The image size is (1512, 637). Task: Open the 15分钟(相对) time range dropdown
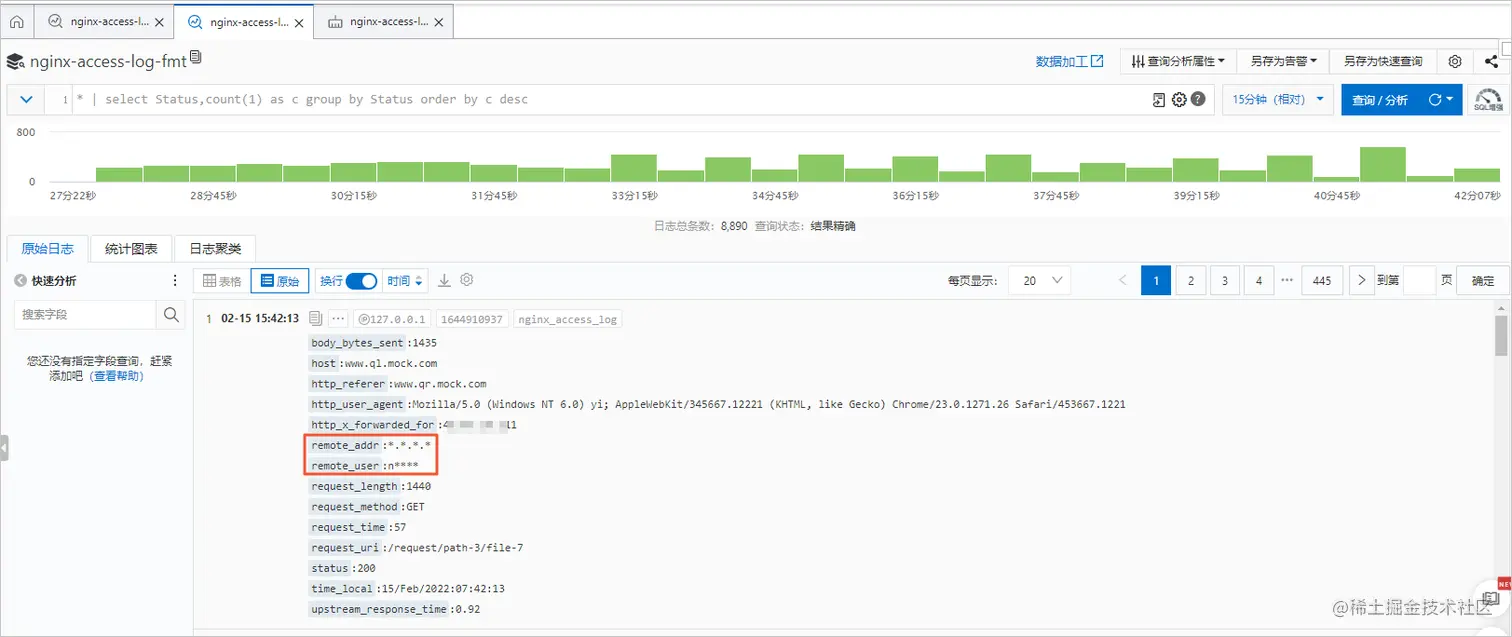(1278, 99)
